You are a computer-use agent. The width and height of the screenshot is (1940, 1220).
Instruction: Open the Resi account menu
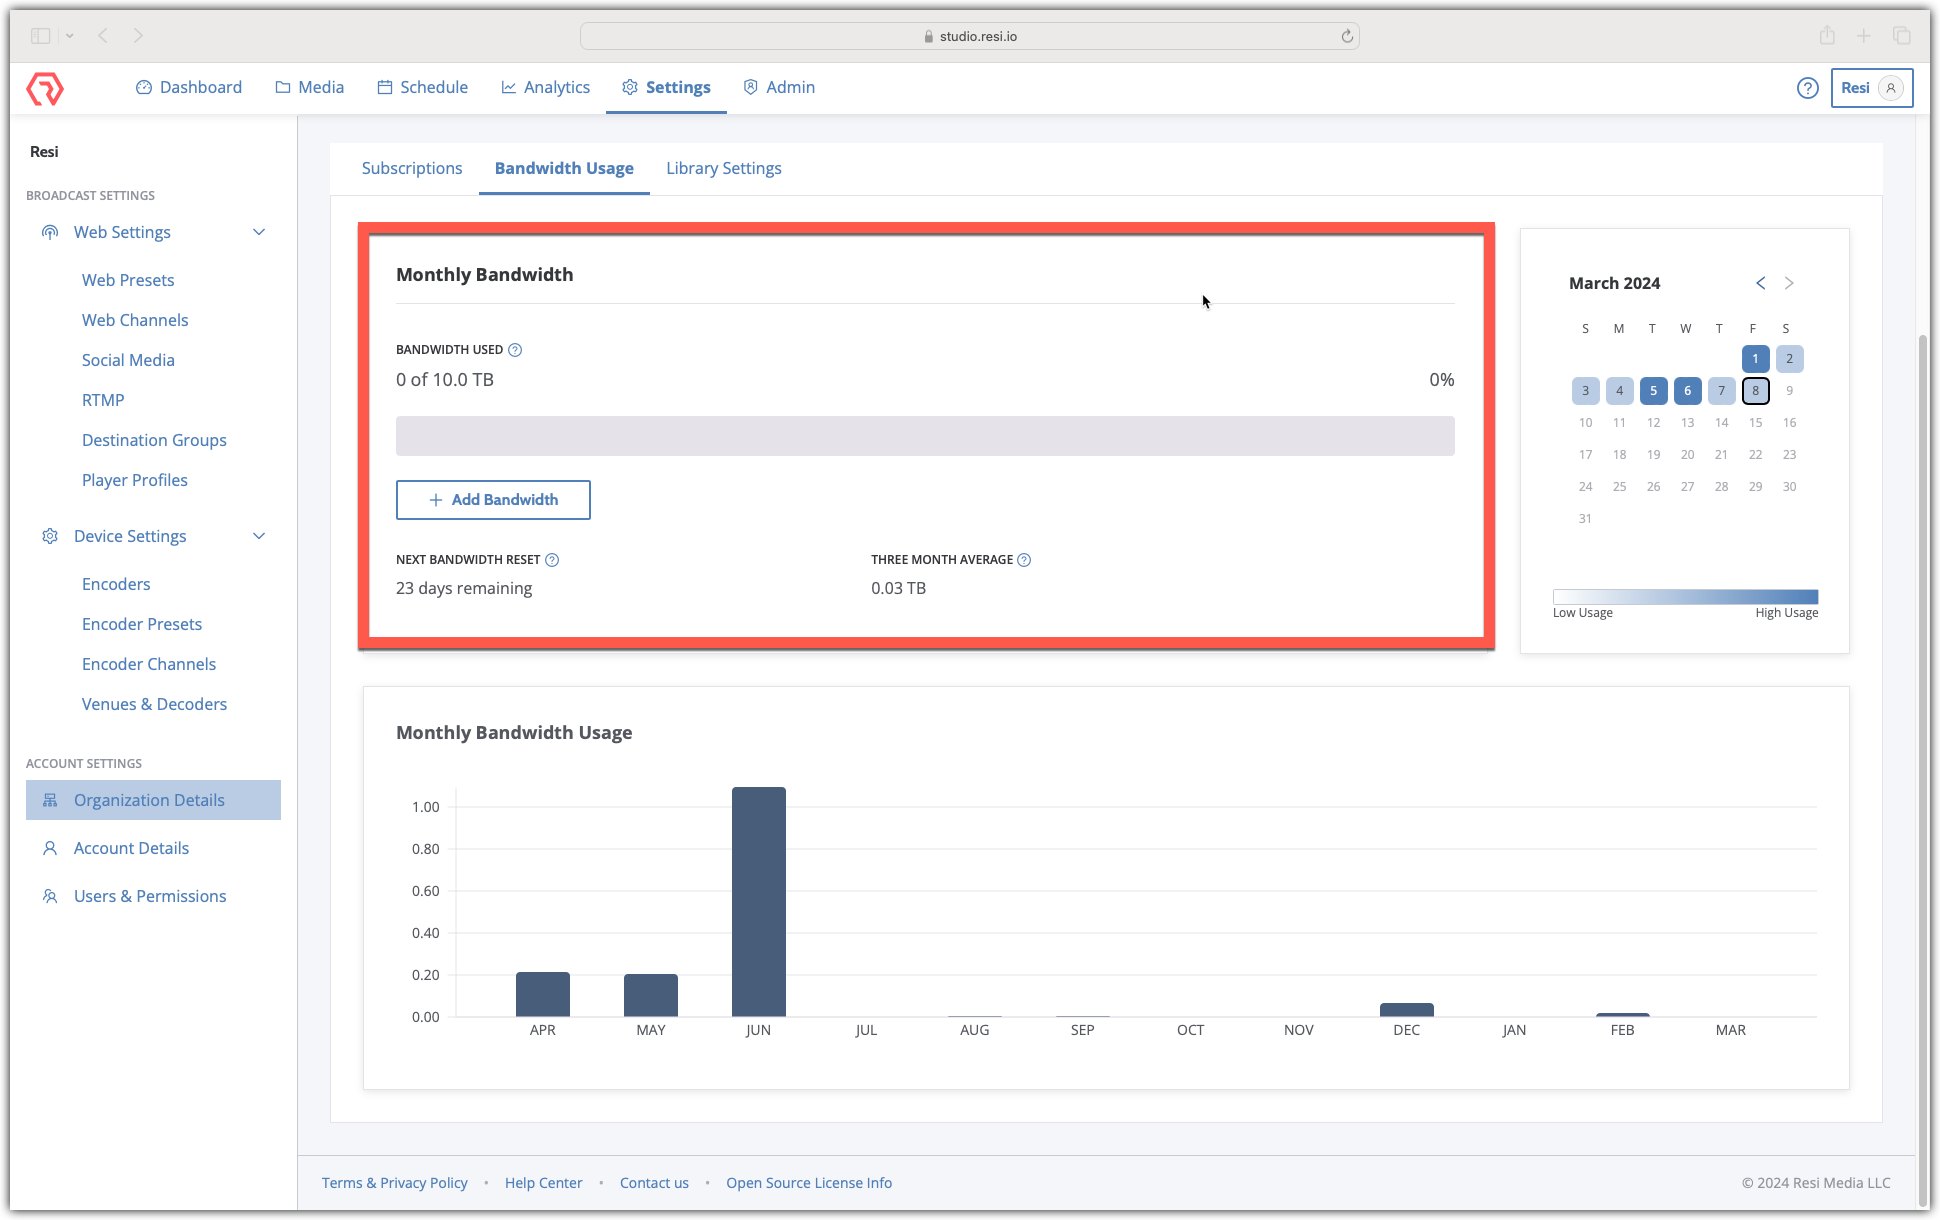point(1872,88)
